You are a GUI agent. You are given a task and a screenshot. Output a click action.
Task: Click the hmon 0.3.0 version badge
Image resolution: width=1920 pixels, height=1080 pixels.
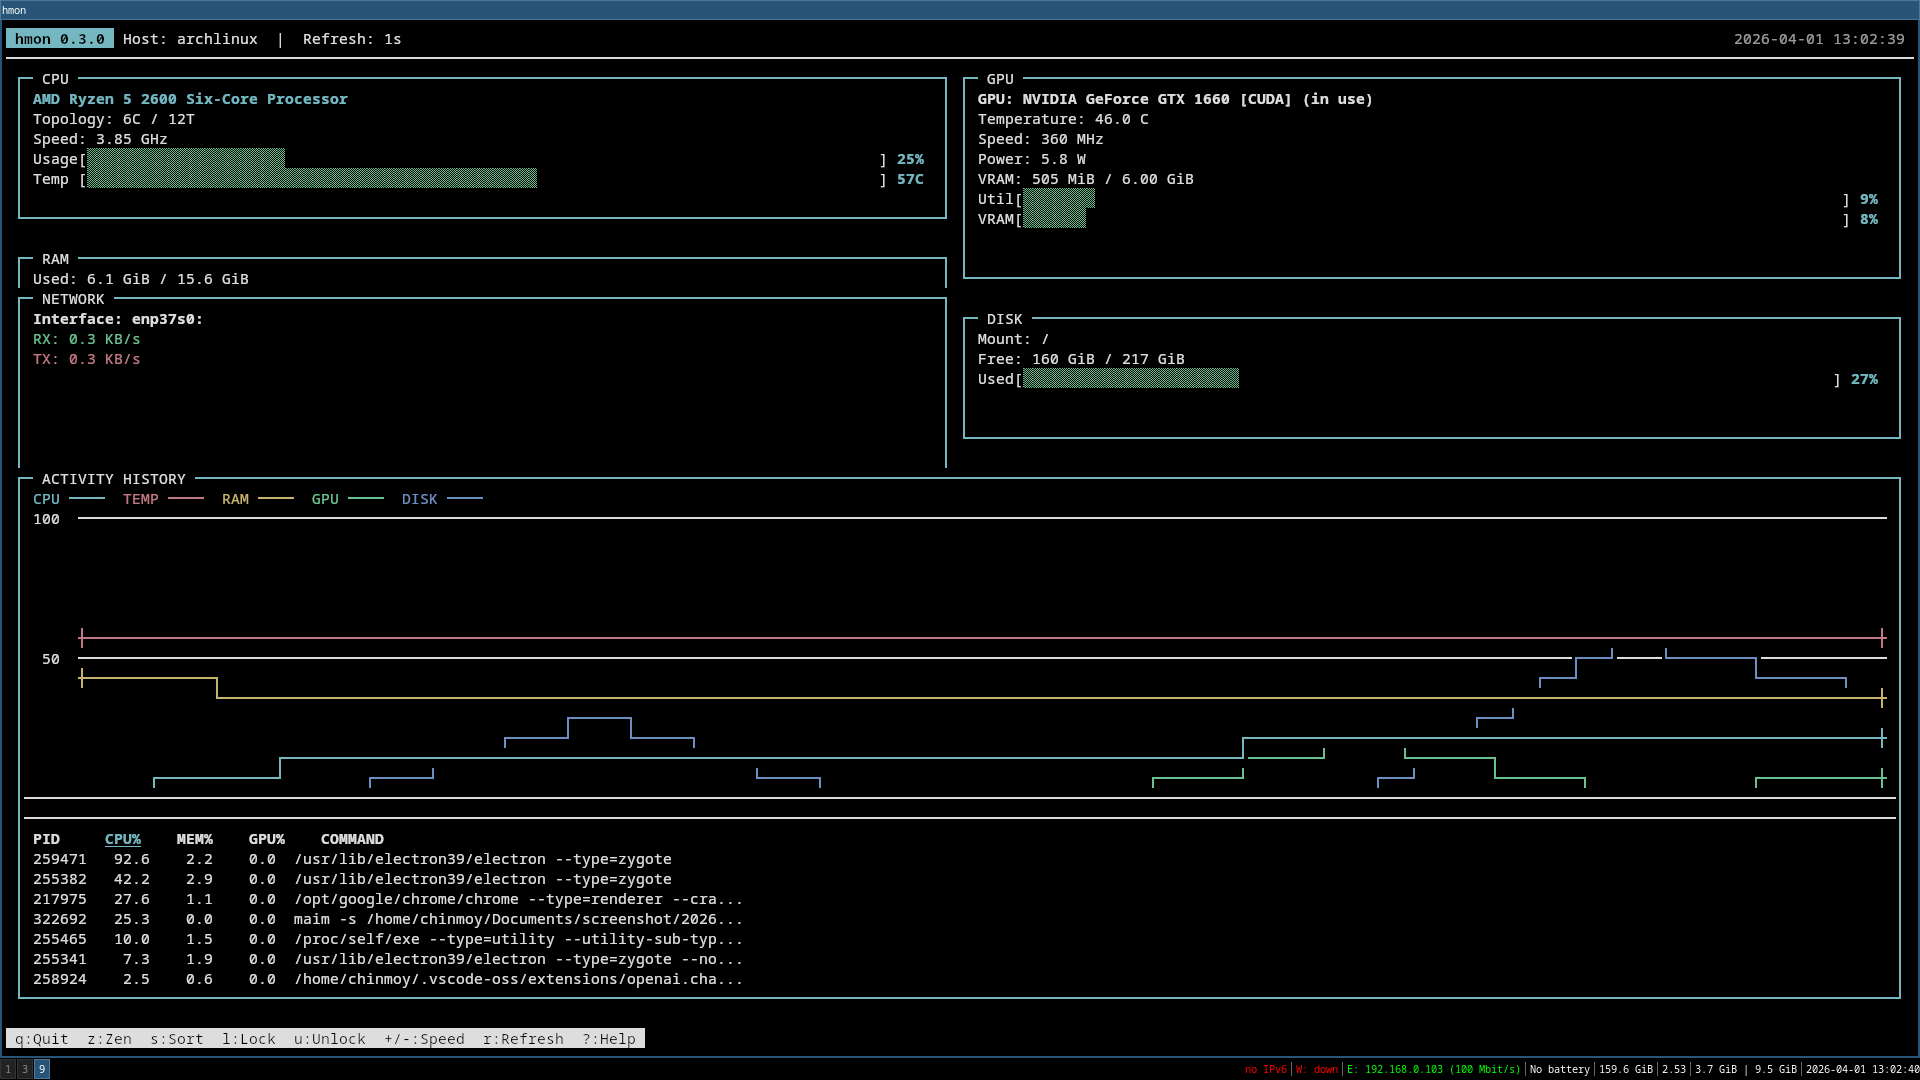pyautogui.click(x=60, y=39)
